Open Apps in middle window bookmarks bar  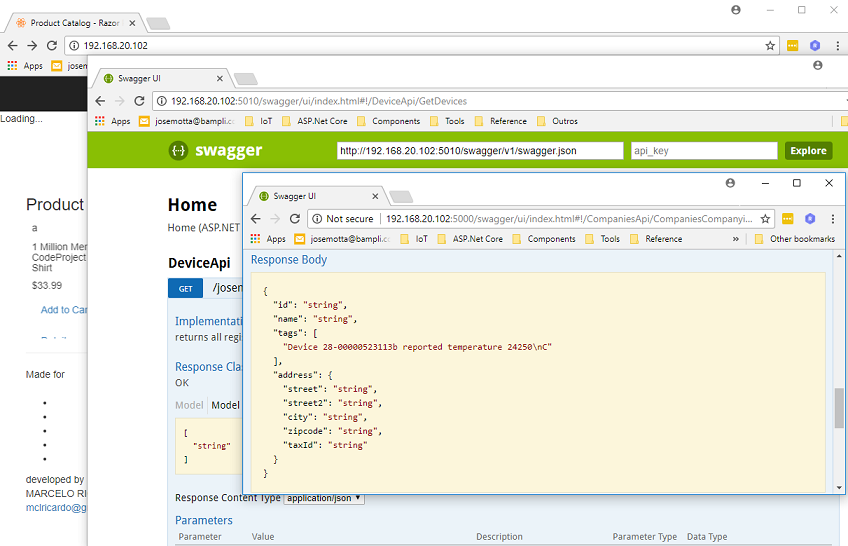(112, 121)
